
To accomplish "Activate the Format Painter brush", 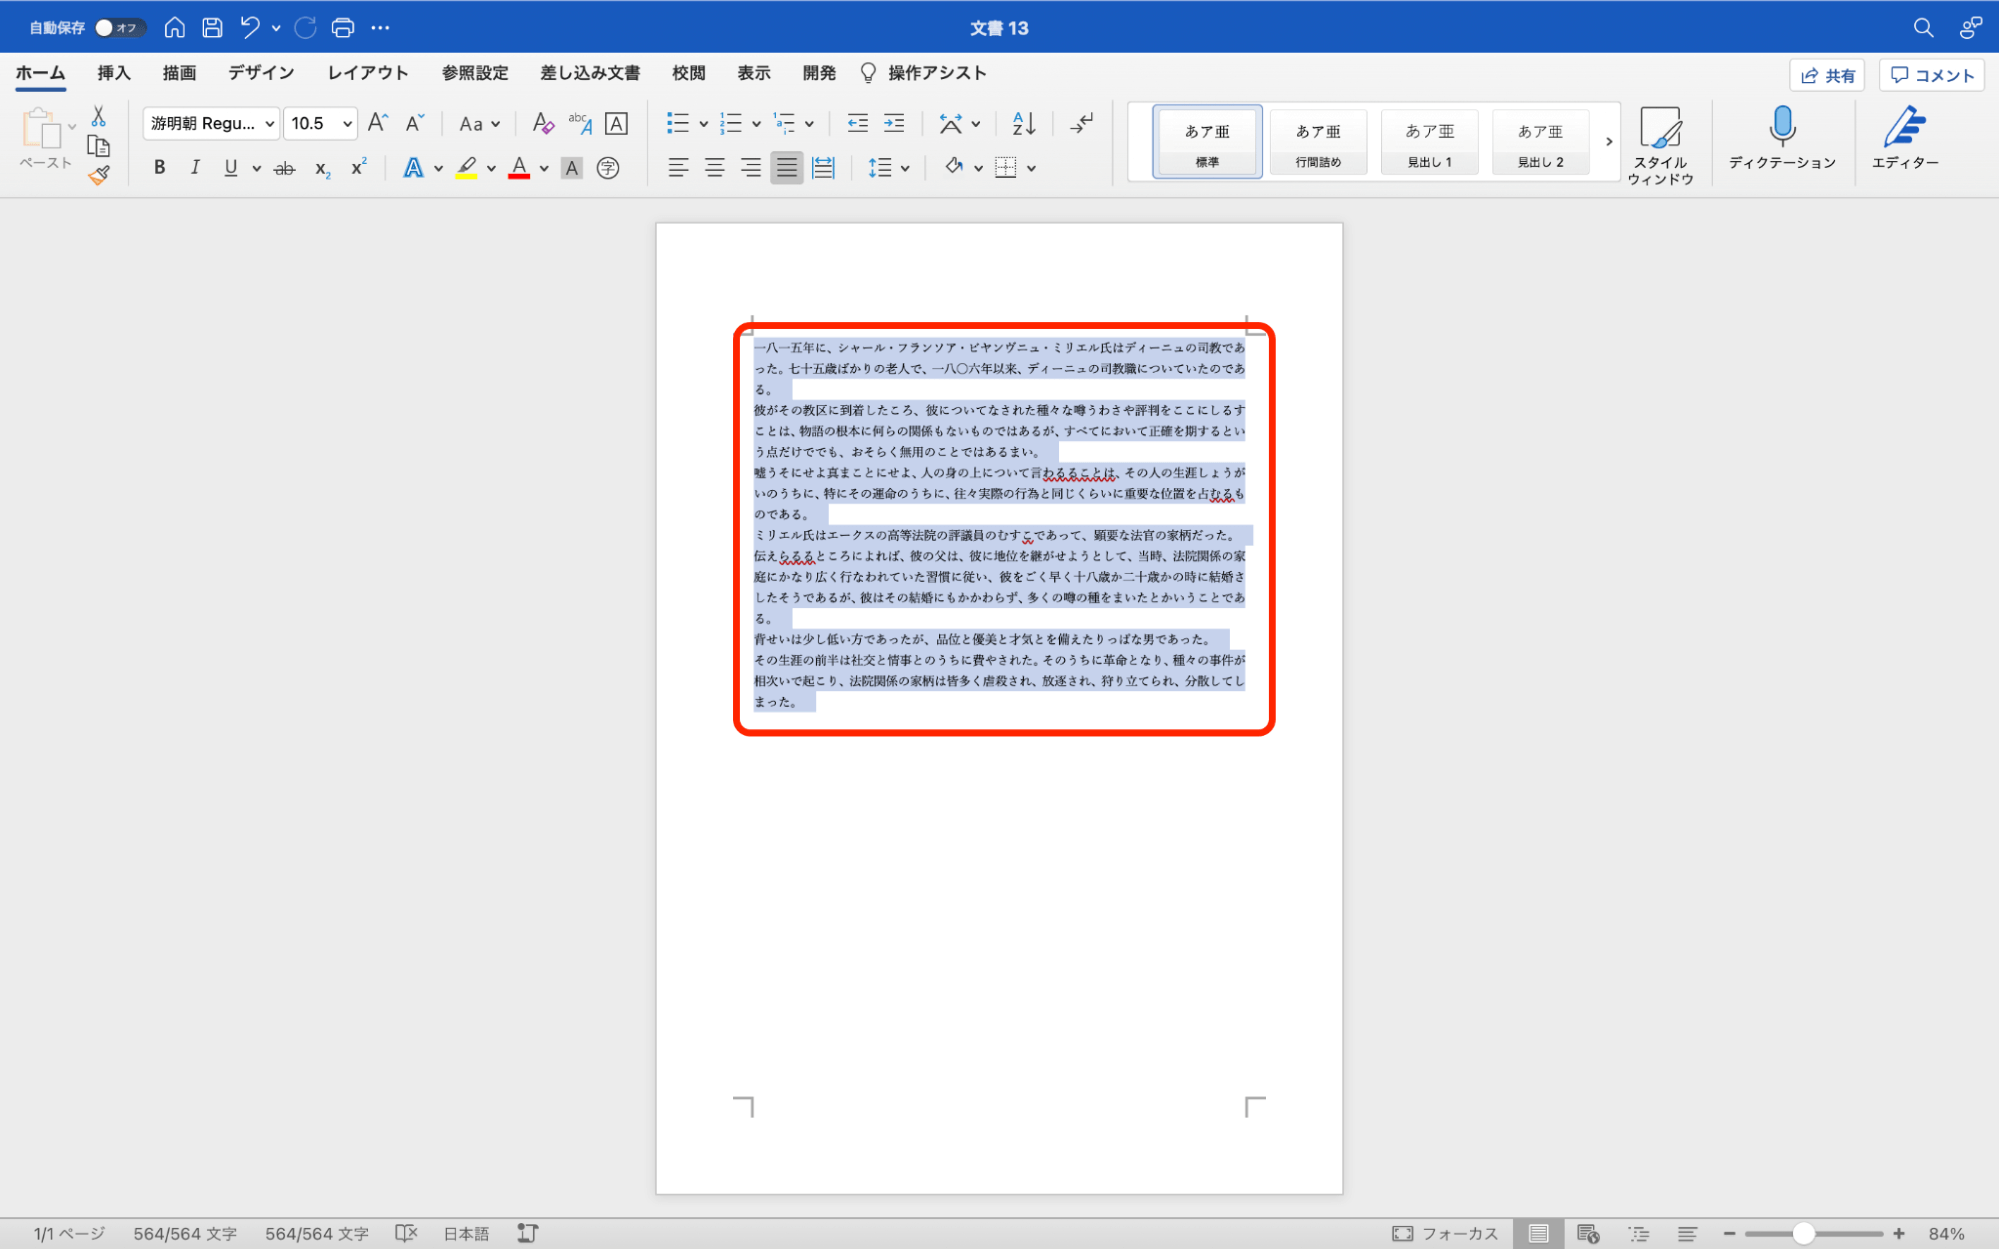I will coord(98,176).
